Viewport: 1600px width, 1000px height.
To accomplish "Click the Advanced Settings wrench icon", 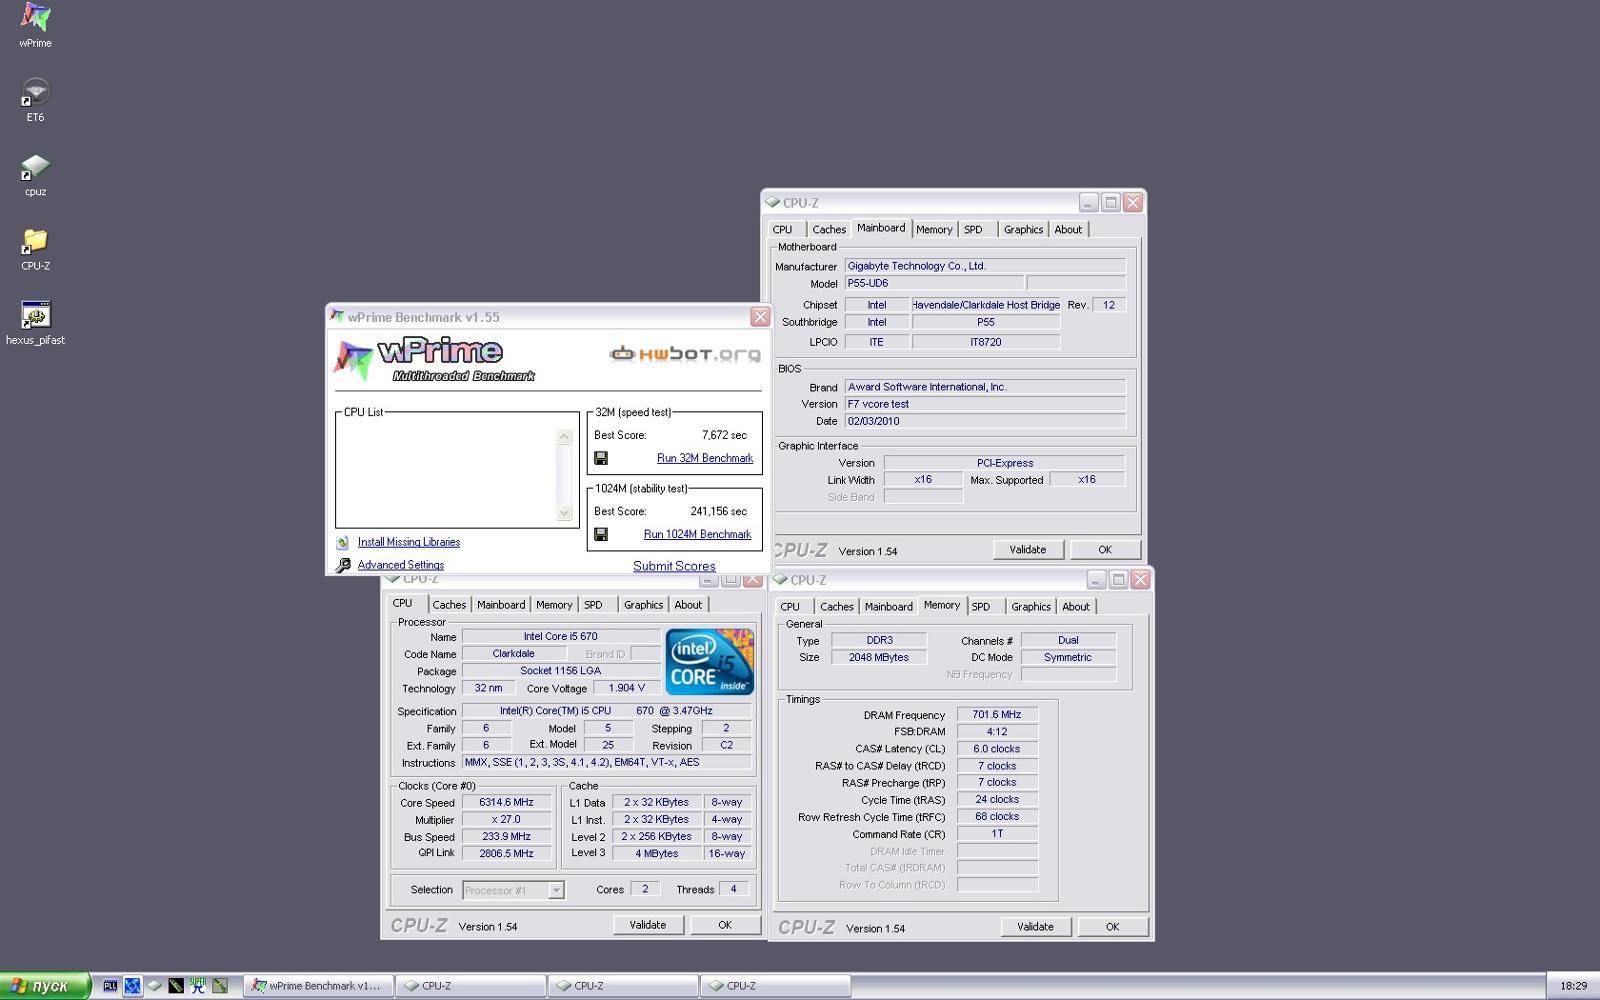I will tap(343, 565).
